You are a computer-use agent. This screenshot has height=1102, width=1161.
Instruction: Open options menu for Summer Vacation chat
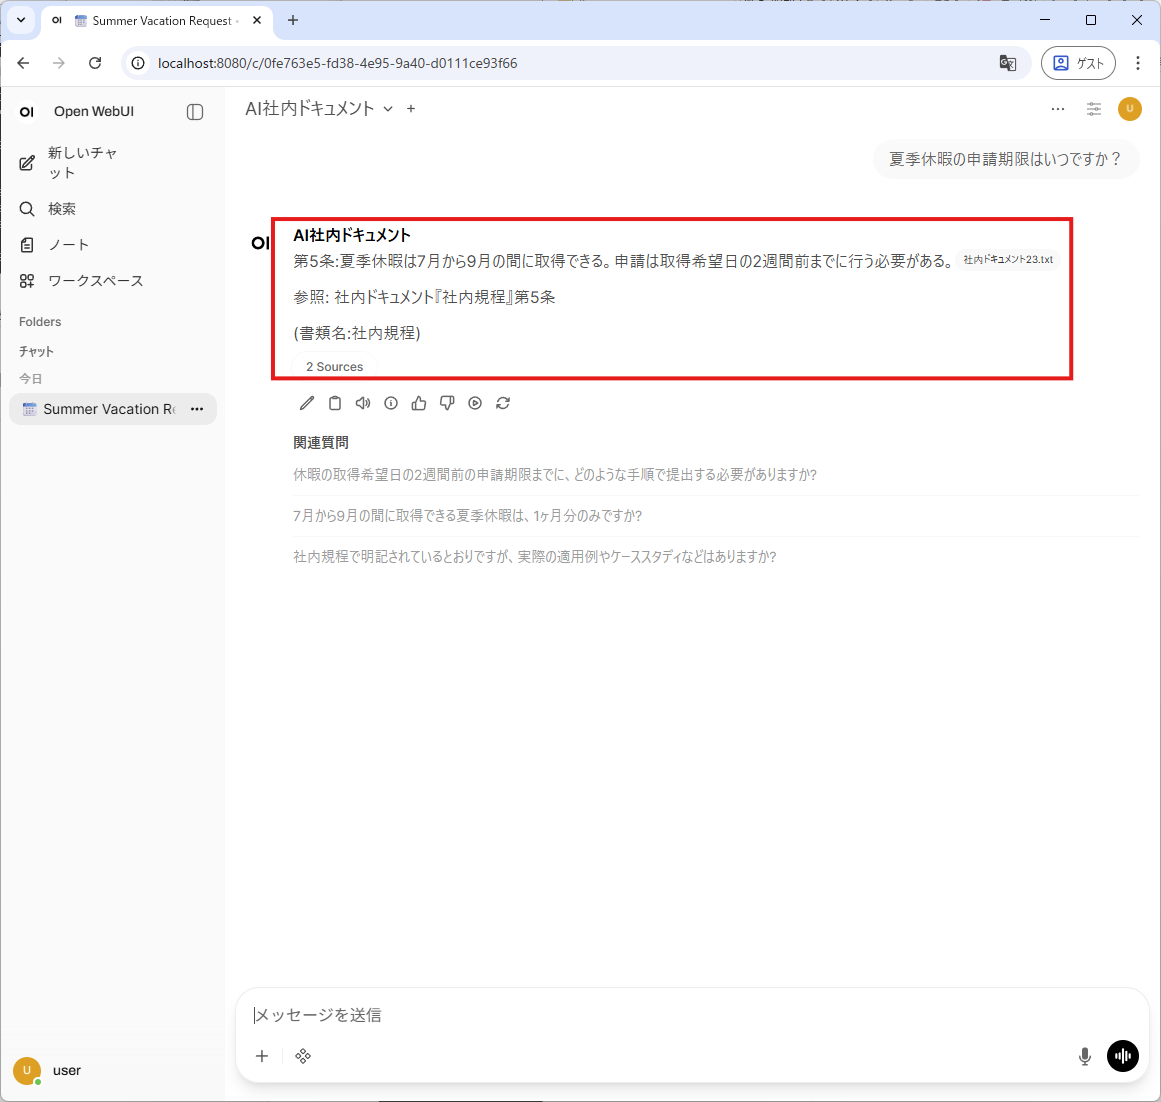197,409
